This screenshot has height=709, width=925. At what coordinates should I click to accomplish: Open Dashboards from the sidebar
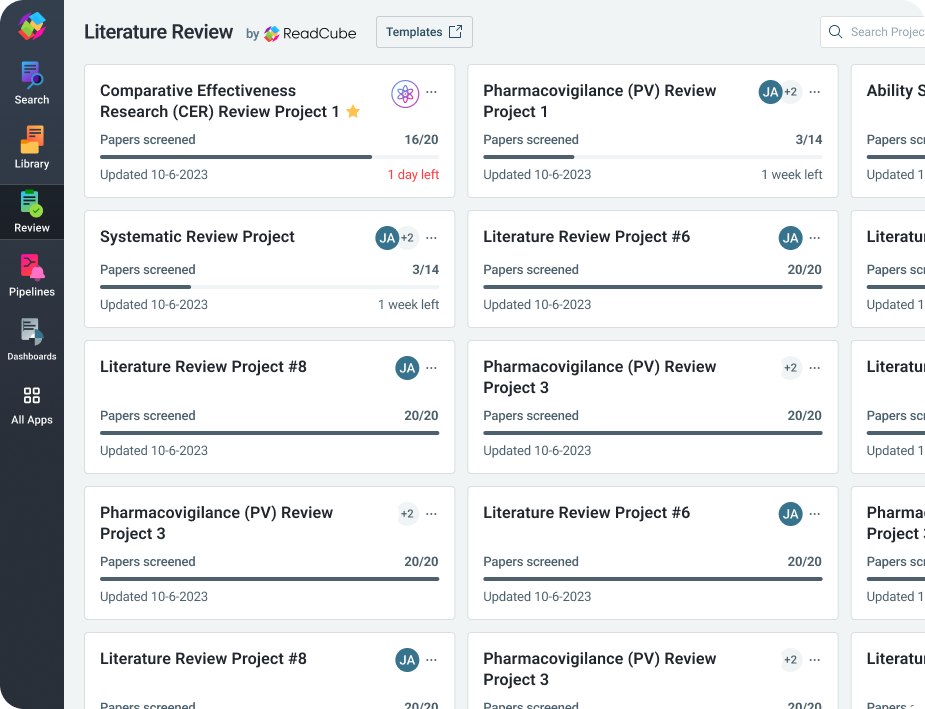(32, 338)
